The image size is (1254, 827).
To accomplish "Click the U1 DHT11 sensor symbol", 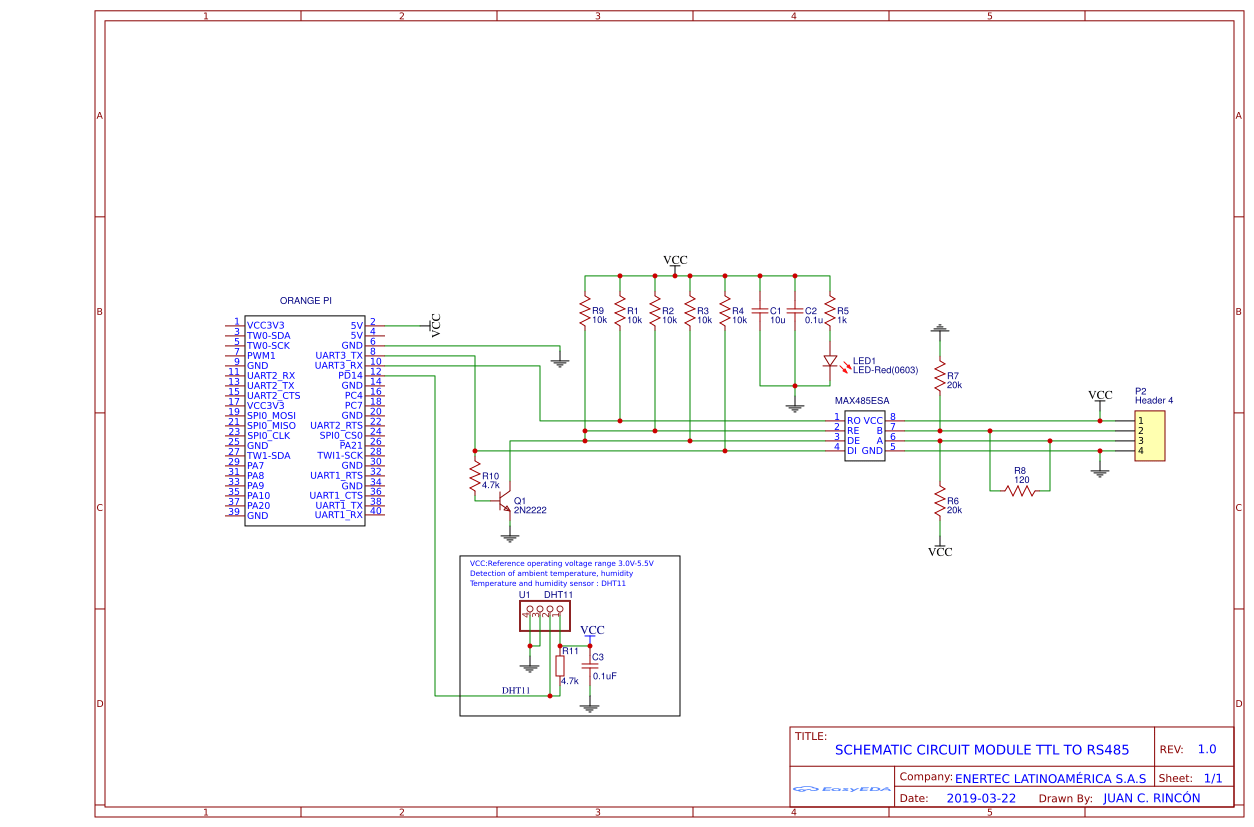I will pos(545,617).
